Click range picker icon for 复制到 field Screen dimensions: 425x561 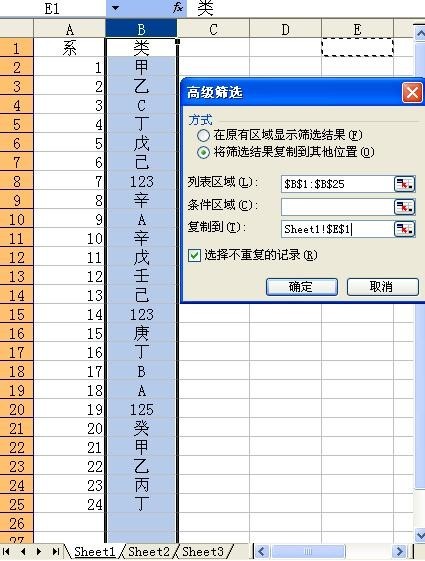[404, 229]
